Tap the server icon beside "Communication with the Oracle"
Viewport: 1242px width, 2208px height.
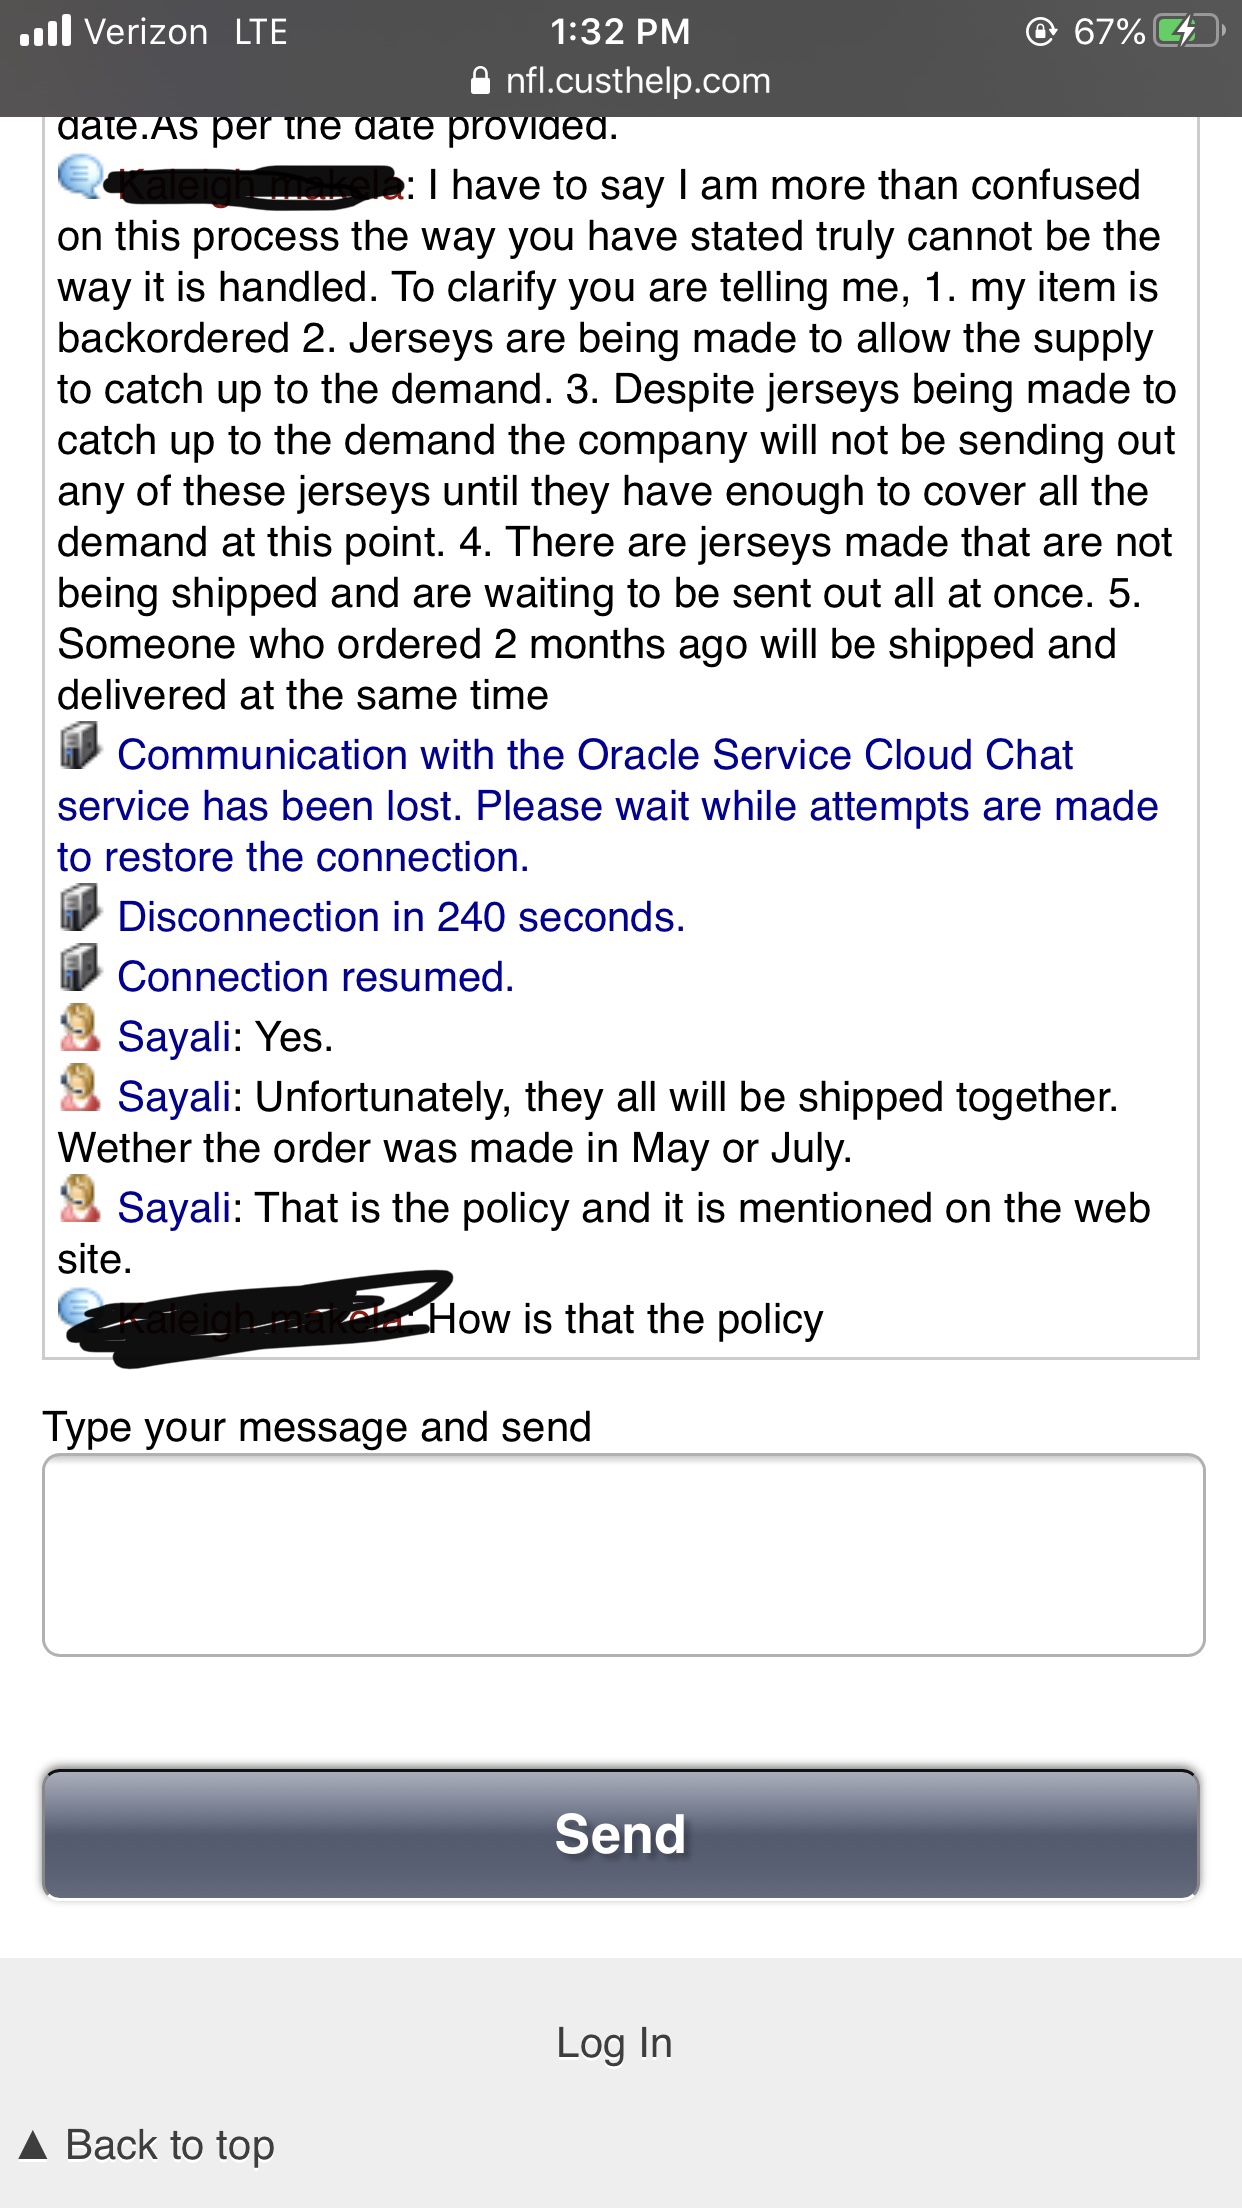80,746
